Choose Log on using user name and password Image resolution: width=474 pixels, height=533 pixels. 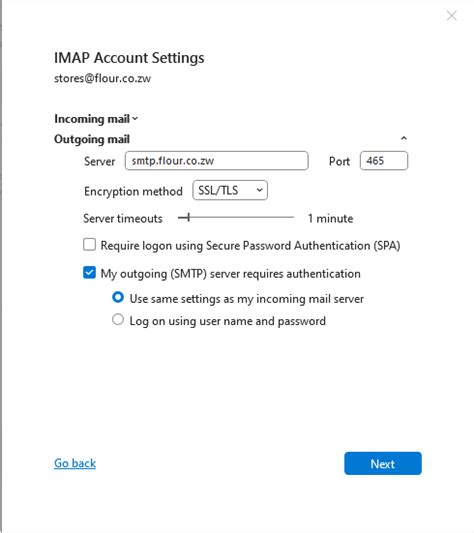click(x=118, y=320)
